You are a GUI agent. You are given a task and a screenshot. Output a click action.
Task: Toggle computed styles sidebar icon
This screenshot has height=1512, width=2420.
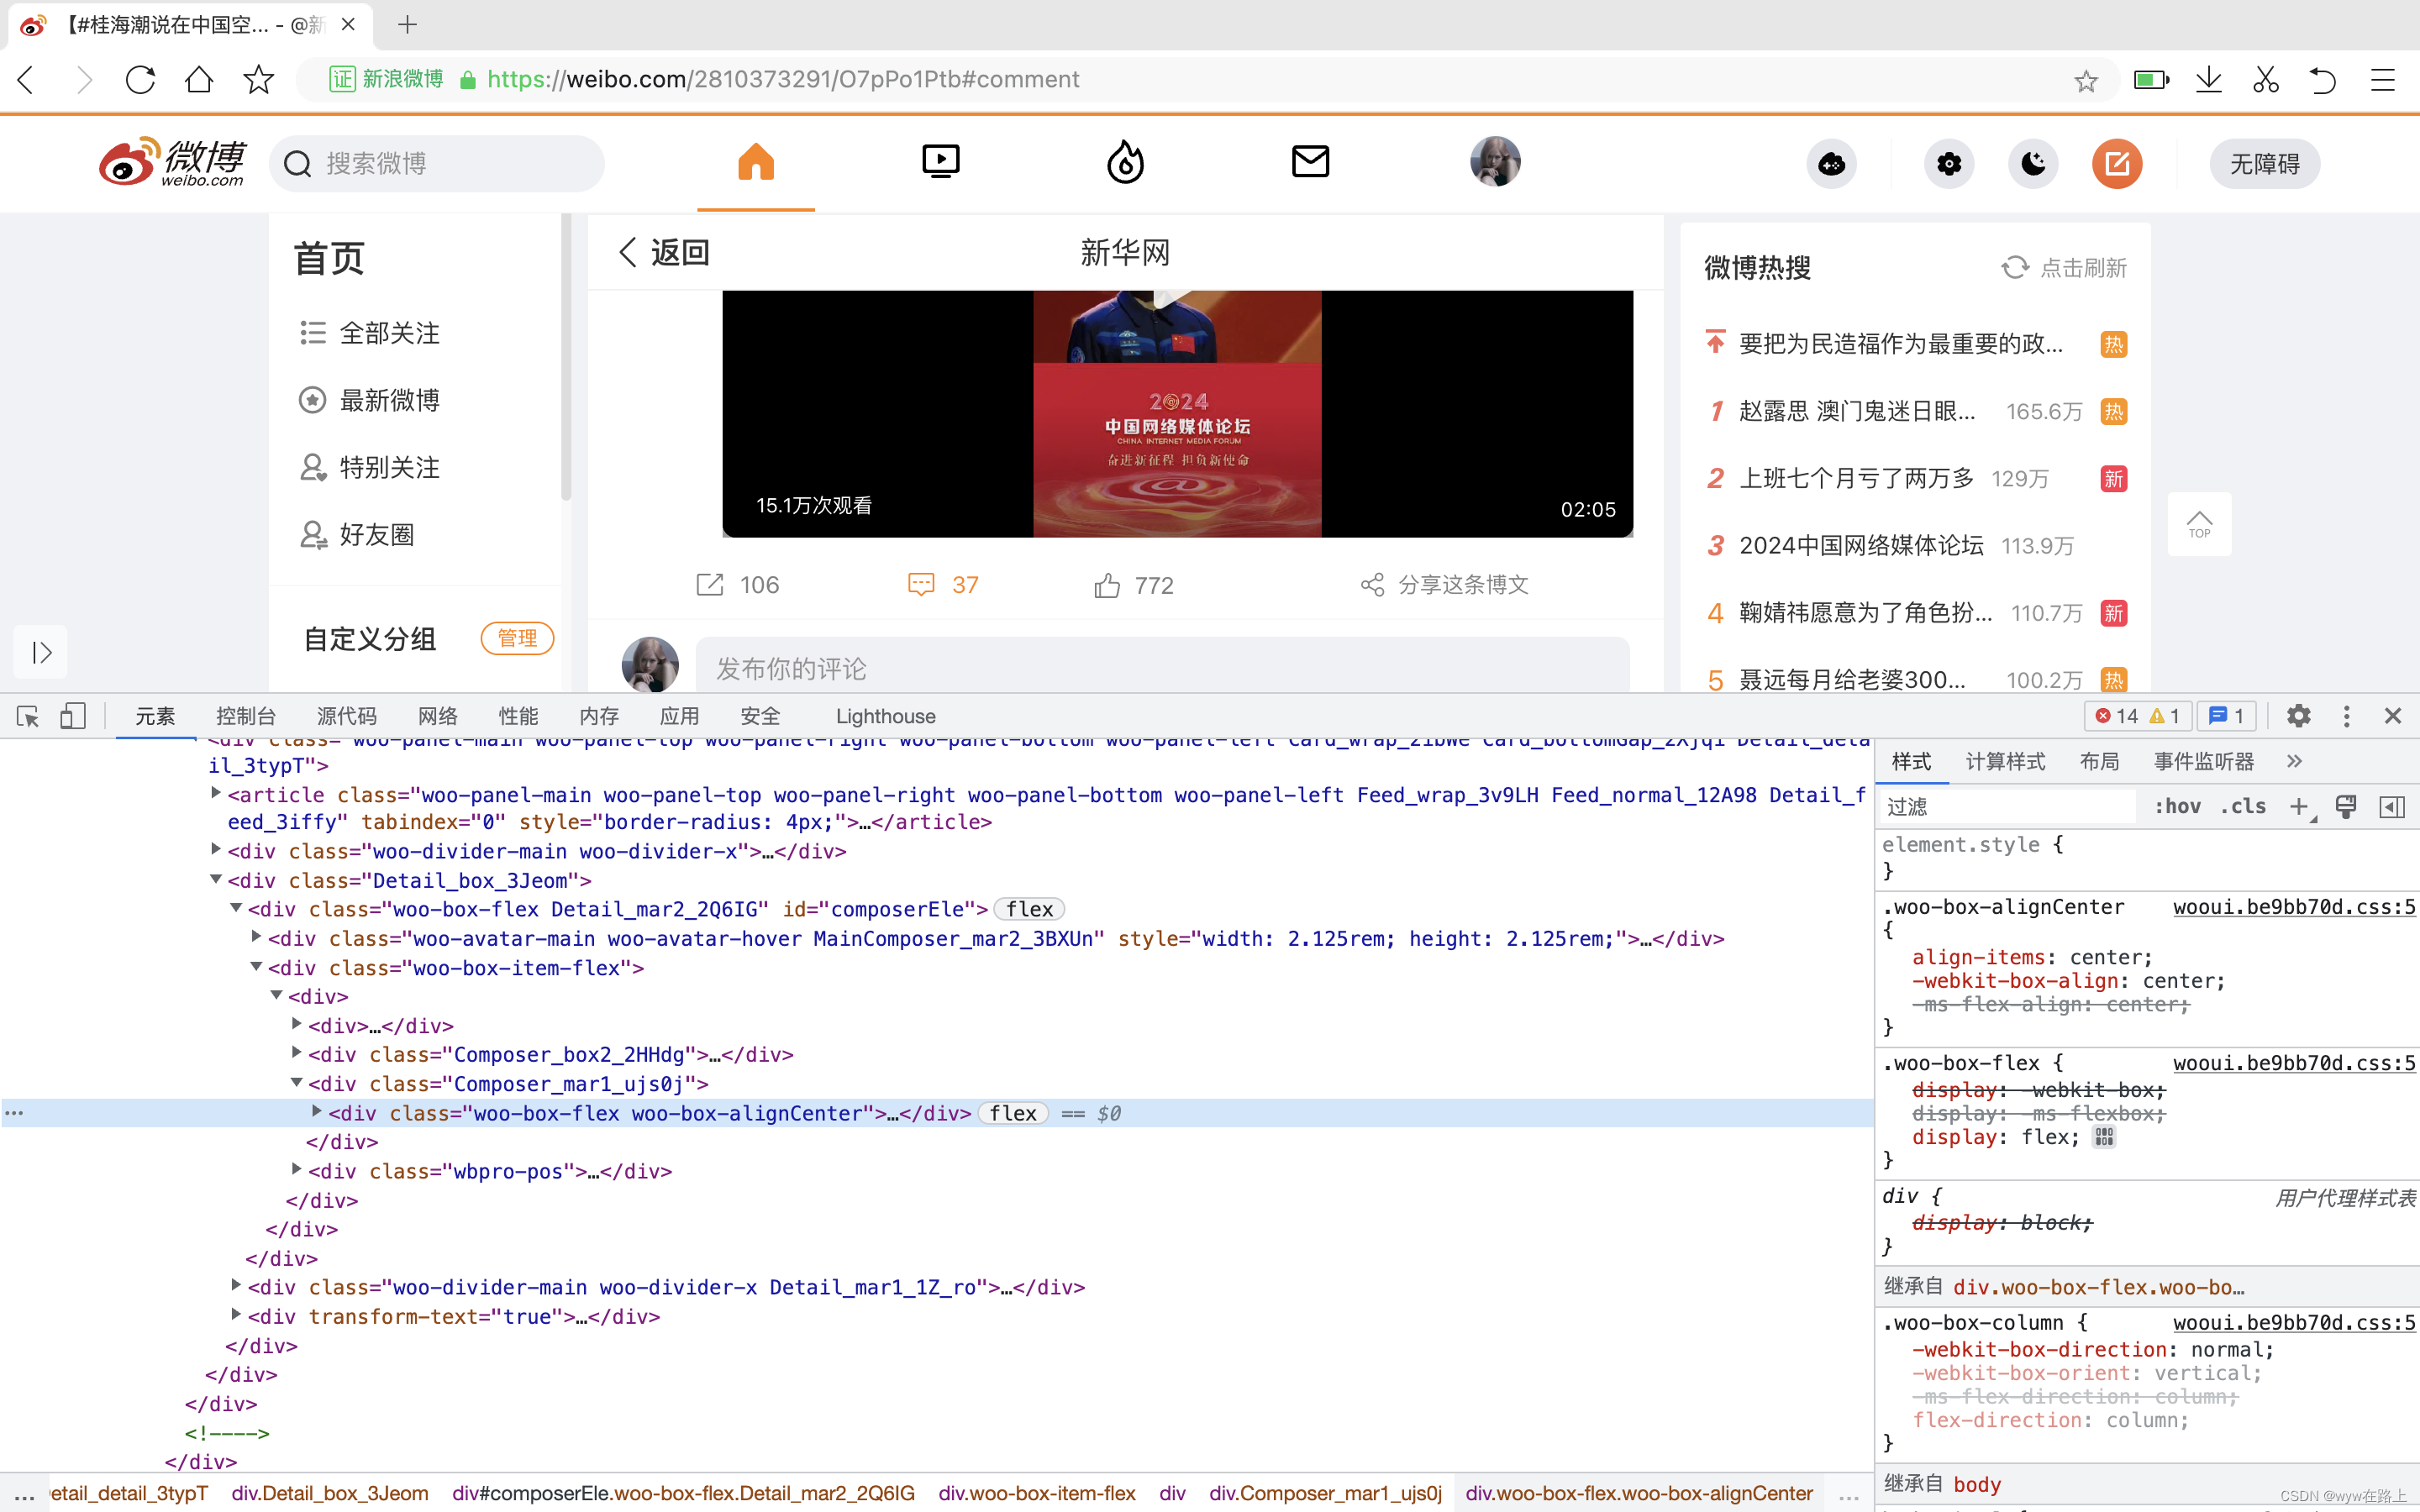[x=2392, y=807]
